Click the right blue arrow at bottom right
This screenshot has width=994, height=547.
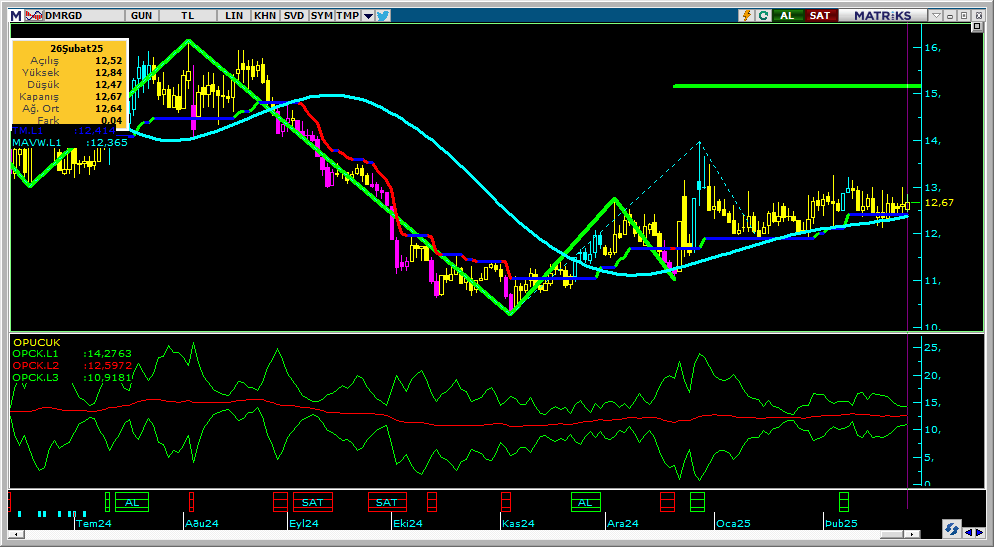click(979, 532)
